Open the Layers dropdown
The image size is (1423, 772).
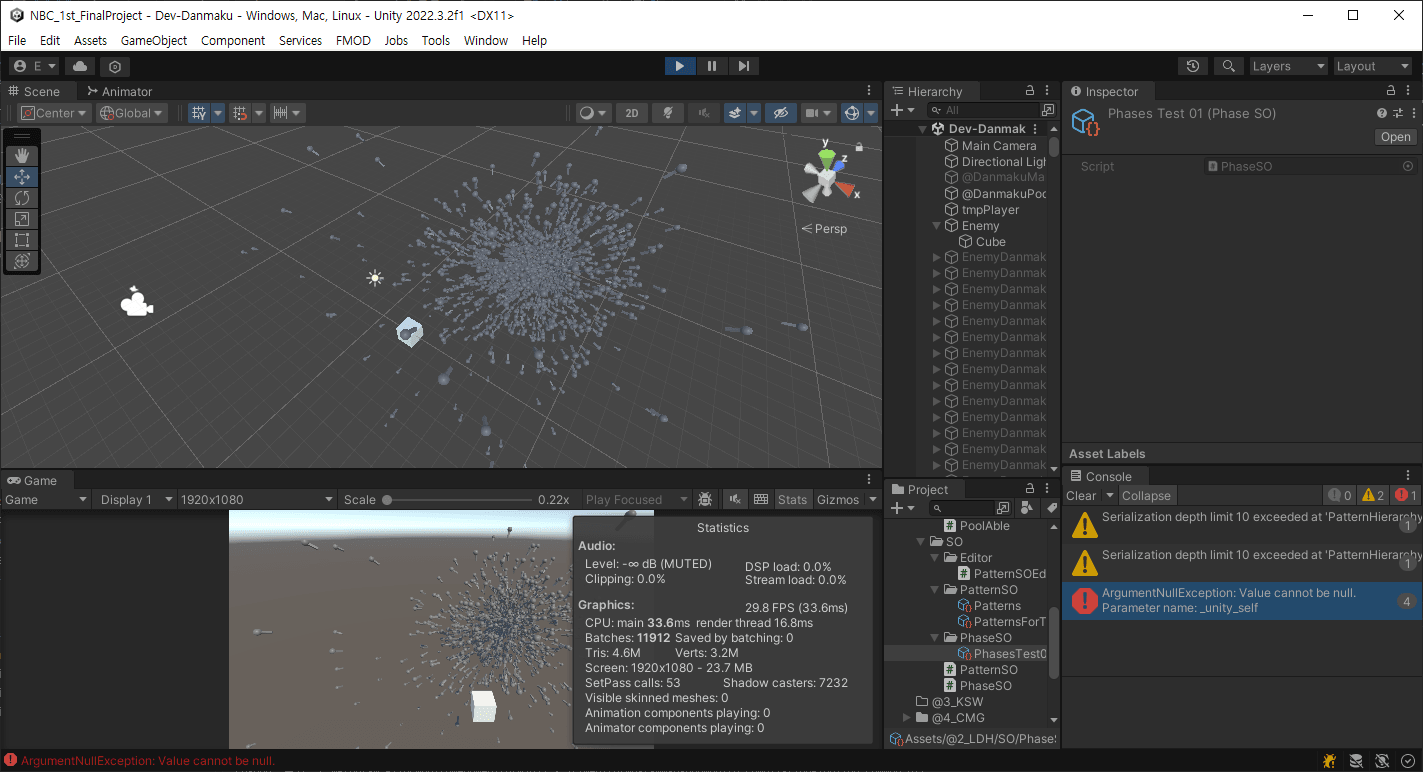(x=1288, y=66)
